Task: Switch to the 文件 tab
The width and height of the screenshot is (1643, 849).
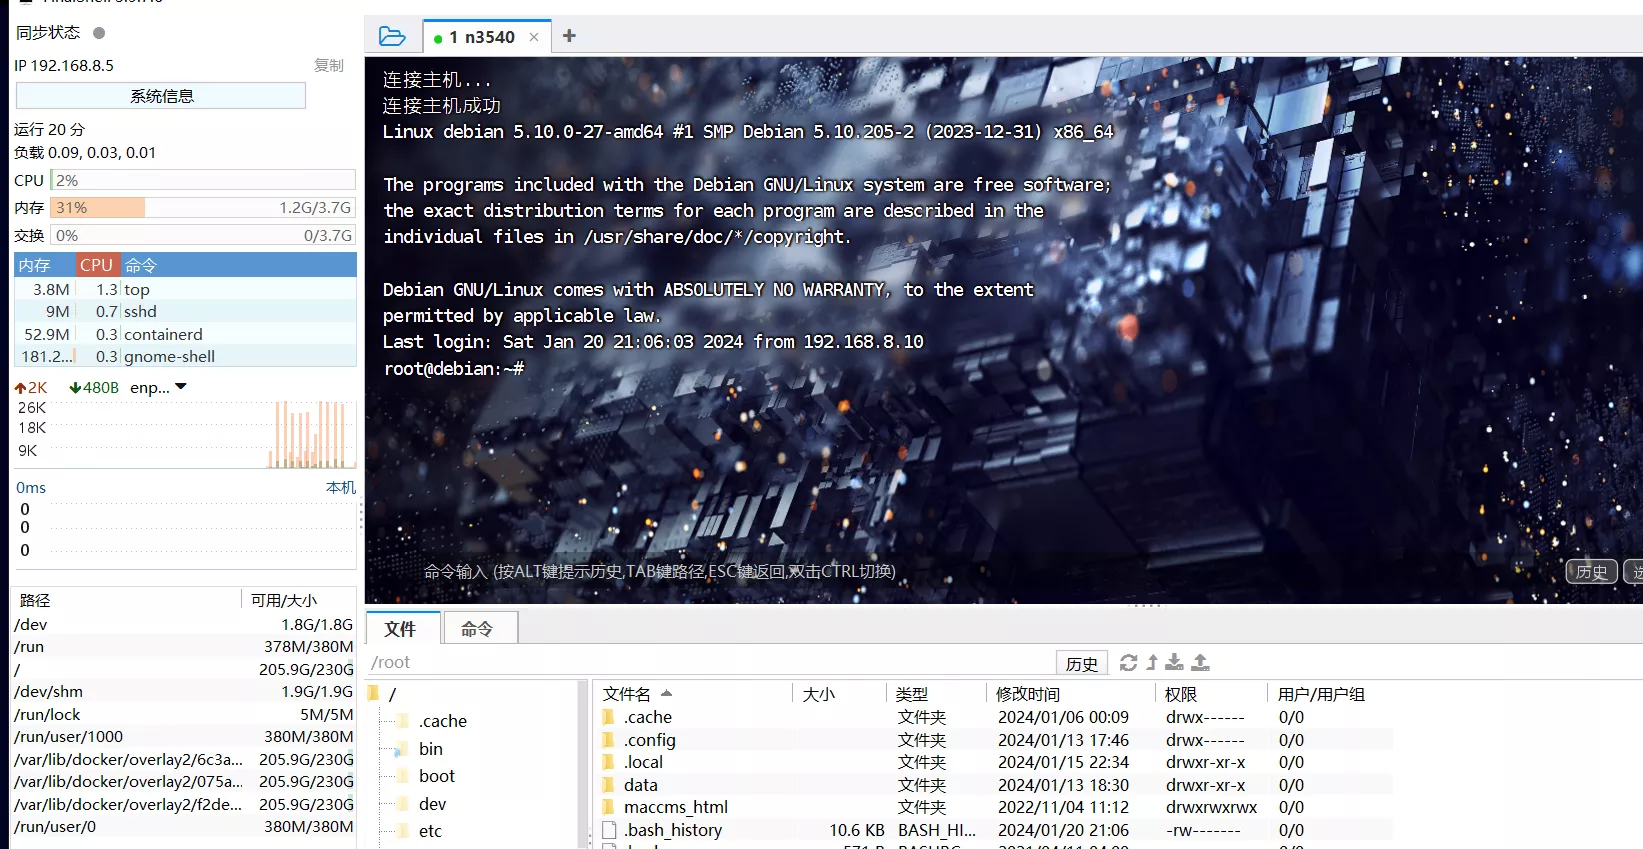Action: pyautogui.click(x=401, y=629)
